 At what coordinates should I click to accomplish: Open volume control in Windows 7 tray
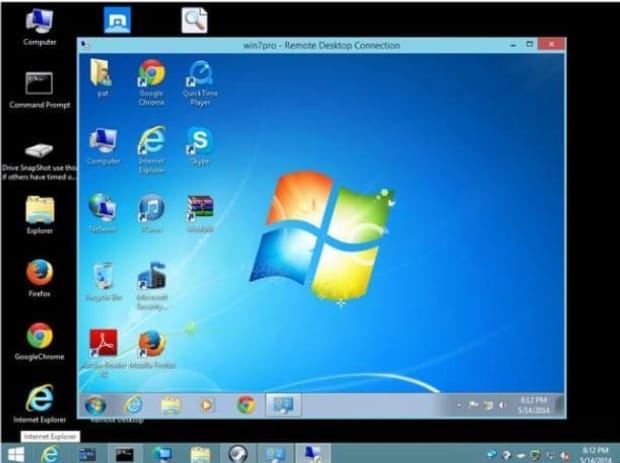coord(502,405)
